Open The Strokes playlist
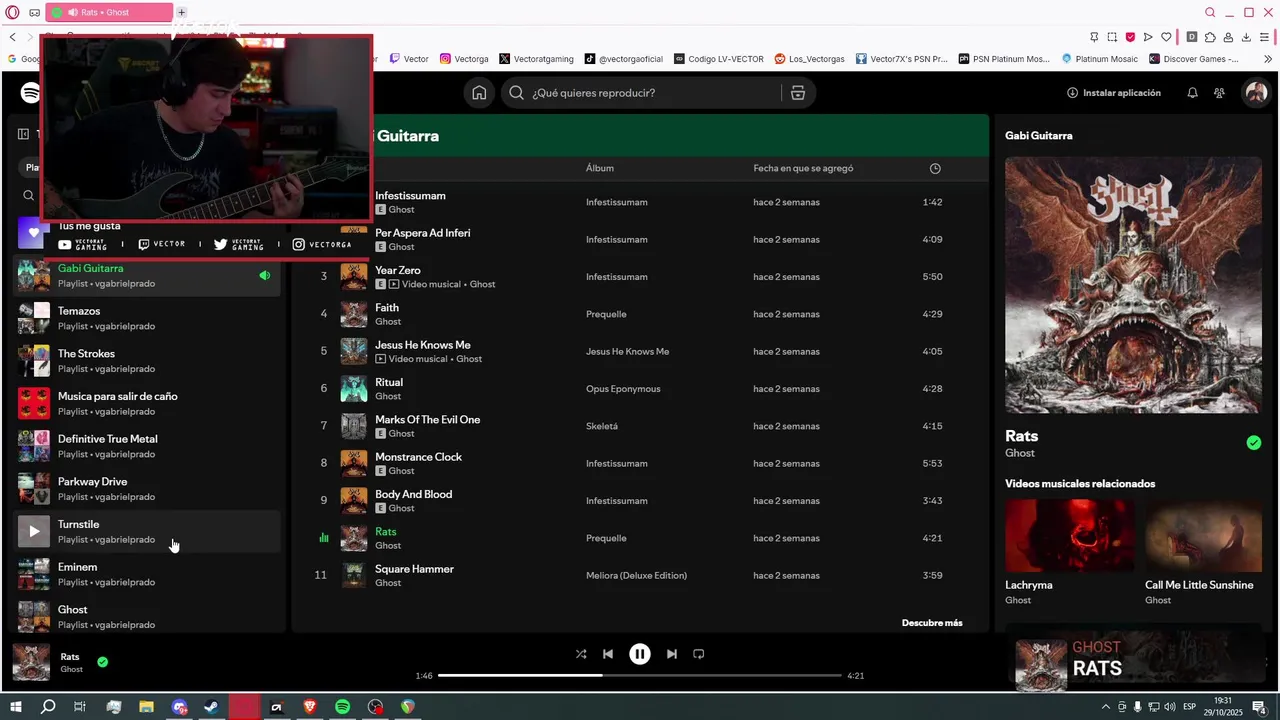 [147, 361]
